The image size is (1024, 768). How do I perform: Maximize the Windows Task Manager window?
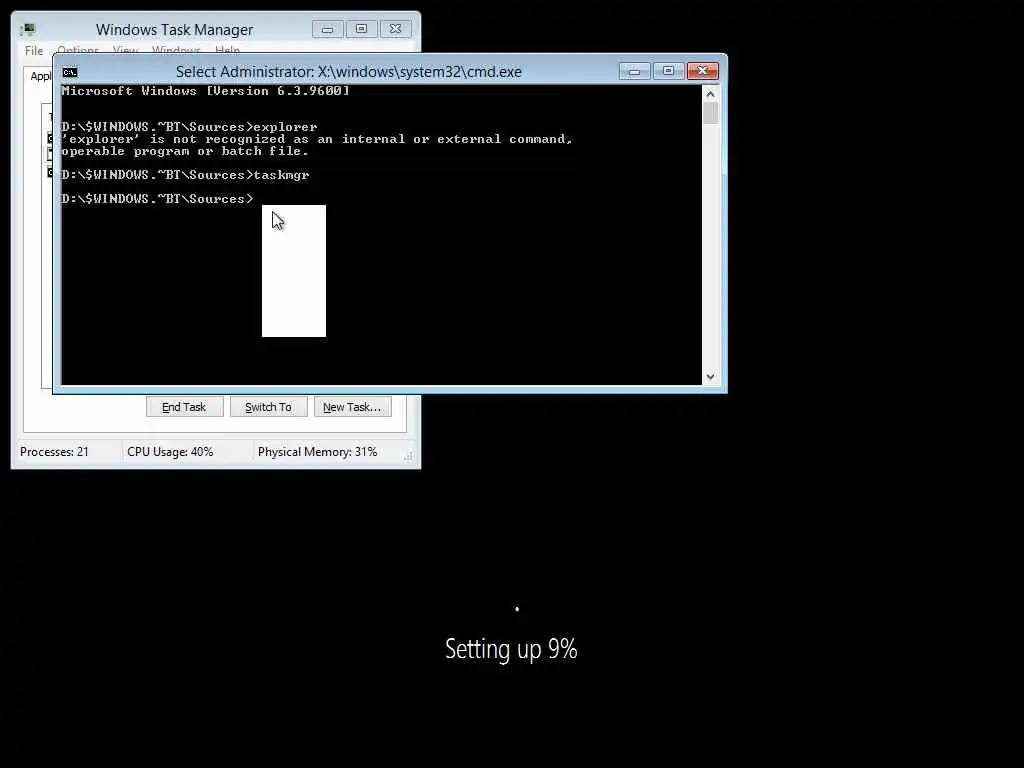click(361, 29)
